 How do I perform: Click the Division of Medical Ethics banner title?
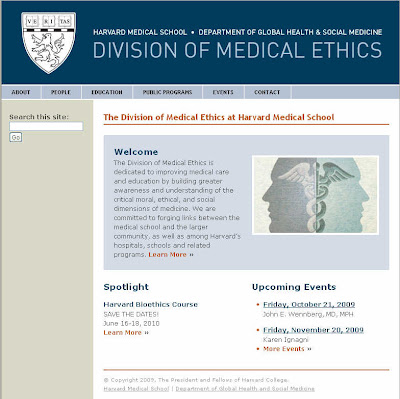[x=237, y=50]
